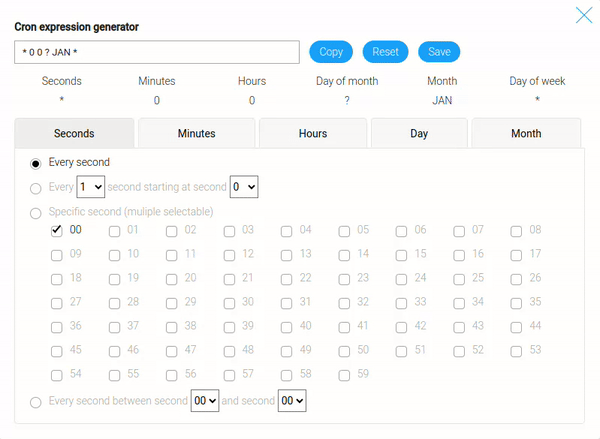Select the Every second between radio option

pyautogui.click(x=37, y=402)
